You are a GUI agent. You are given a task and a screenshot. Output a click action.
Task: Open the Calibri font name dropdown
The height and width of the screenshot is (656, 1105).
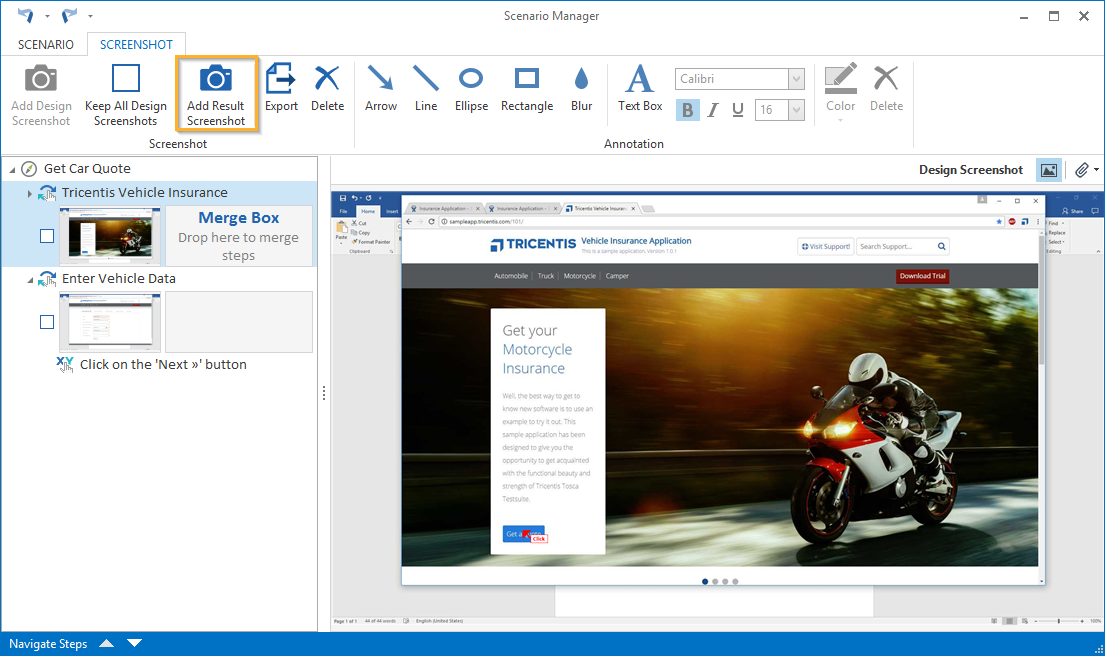[x=796, y=79]
